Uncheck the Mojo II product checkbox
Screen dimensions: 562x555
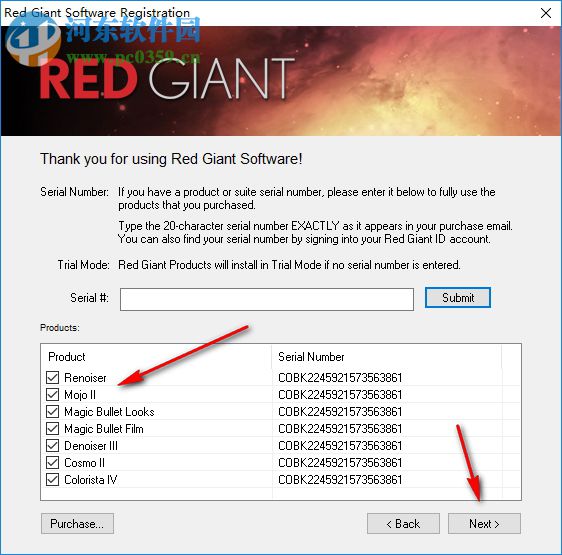53,394
